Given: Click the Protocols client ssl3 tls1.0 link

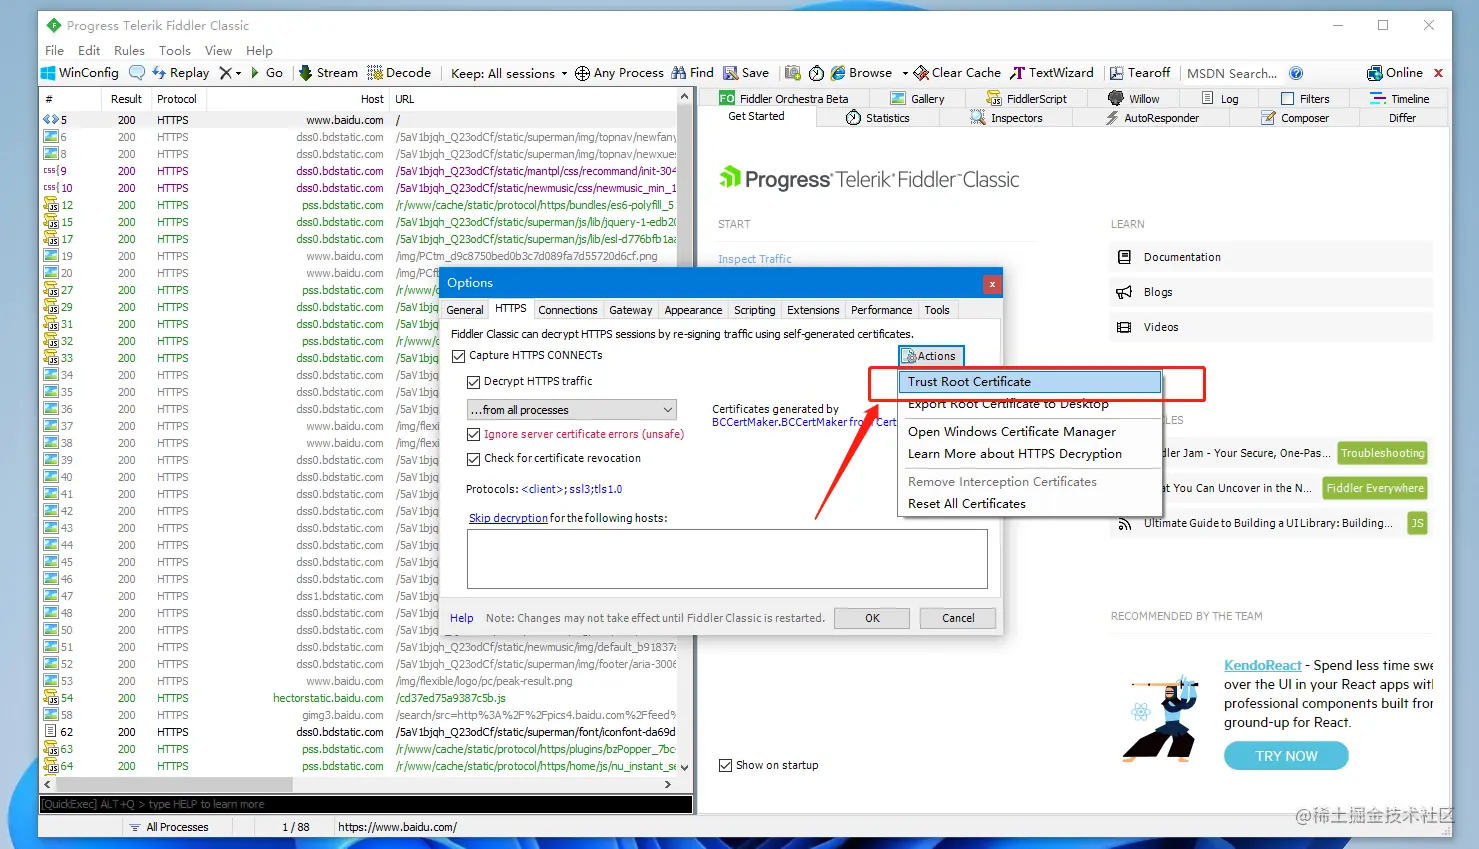Looking at the screenshot, I should click(x=572, y=489).
